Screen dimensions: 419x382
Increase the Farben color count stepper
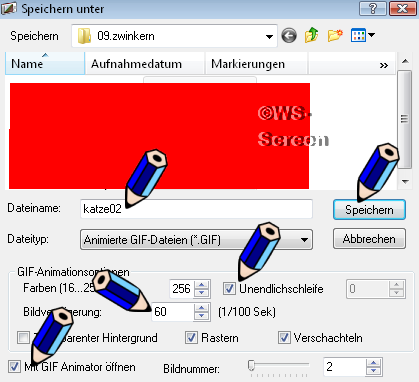201,285
